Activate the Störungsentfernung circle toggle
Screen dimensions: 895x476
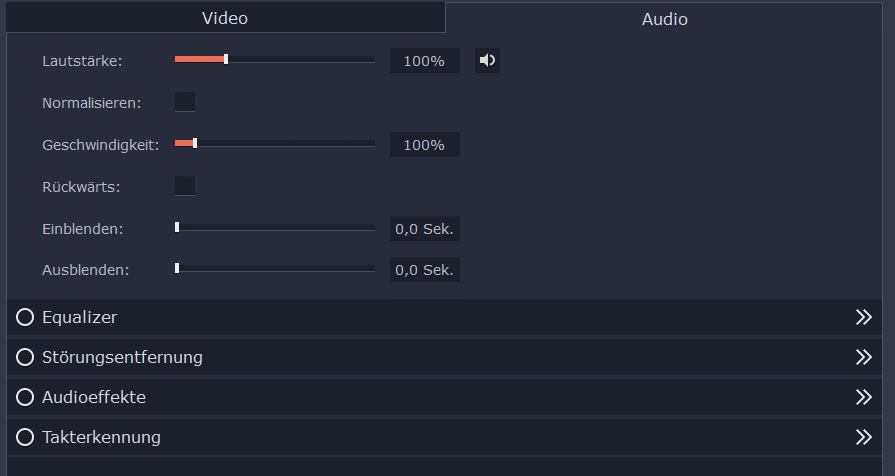pyautogui.click(x=25, y=357)
